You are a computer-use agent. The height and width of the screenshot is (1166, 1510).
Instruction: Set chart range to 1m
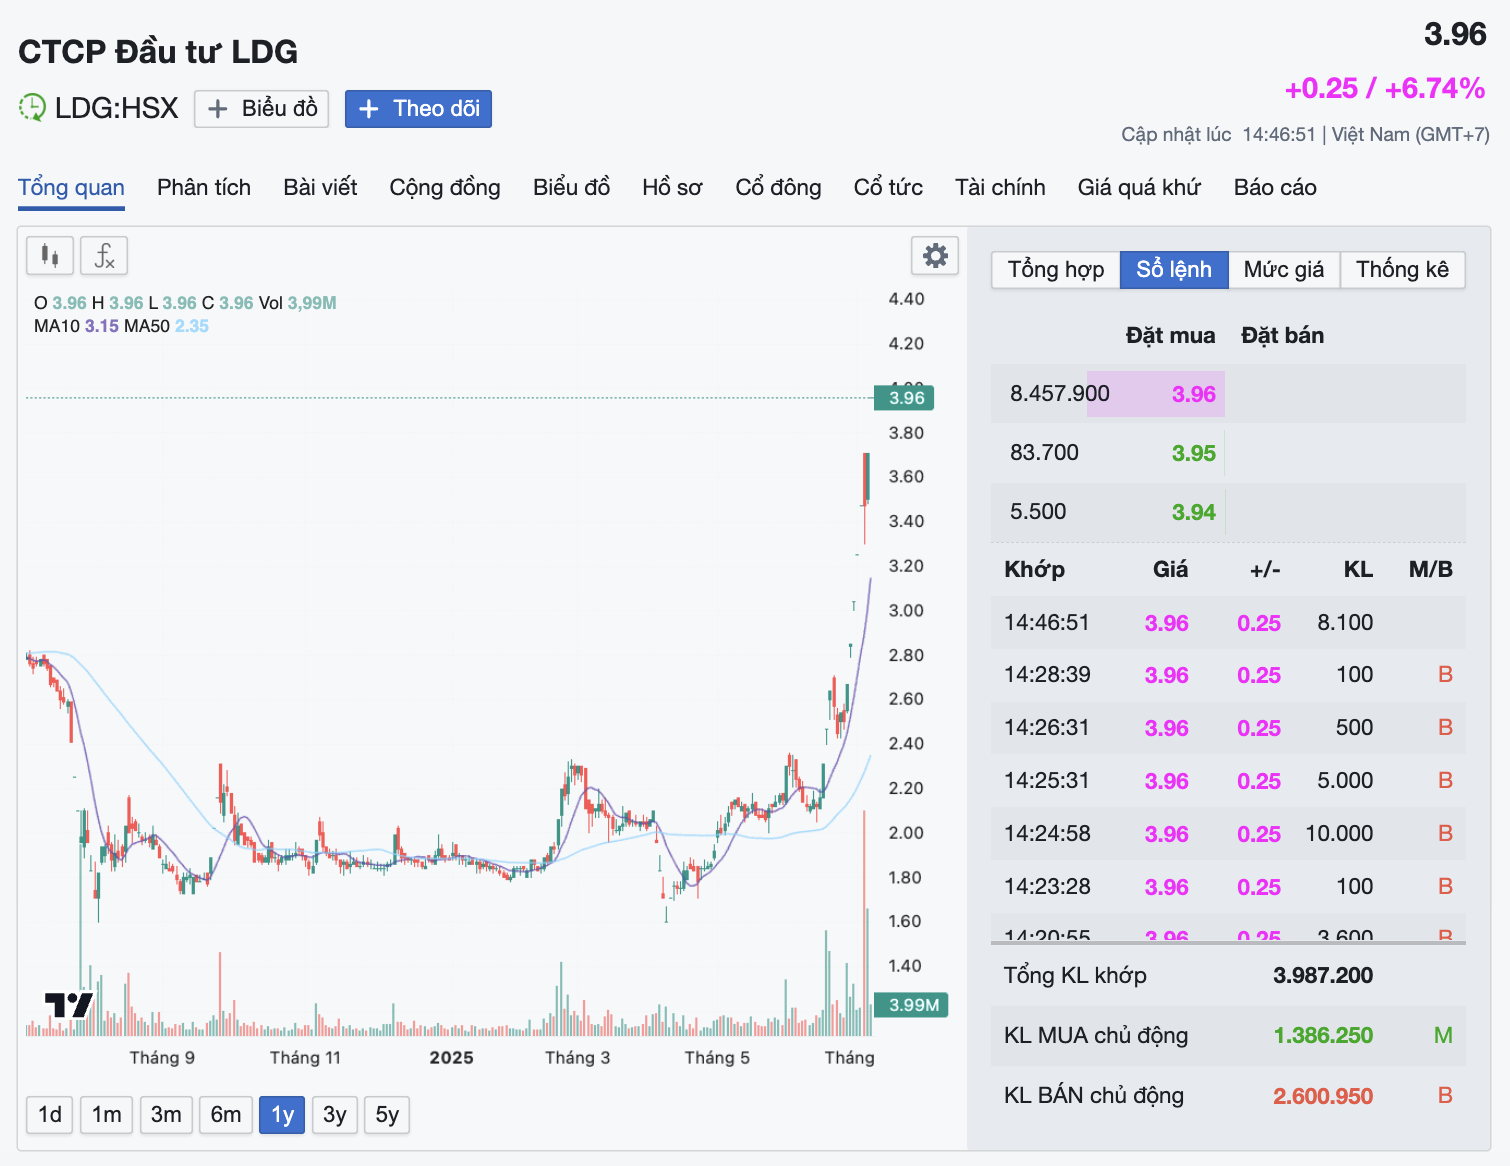tap(107, 1115)
